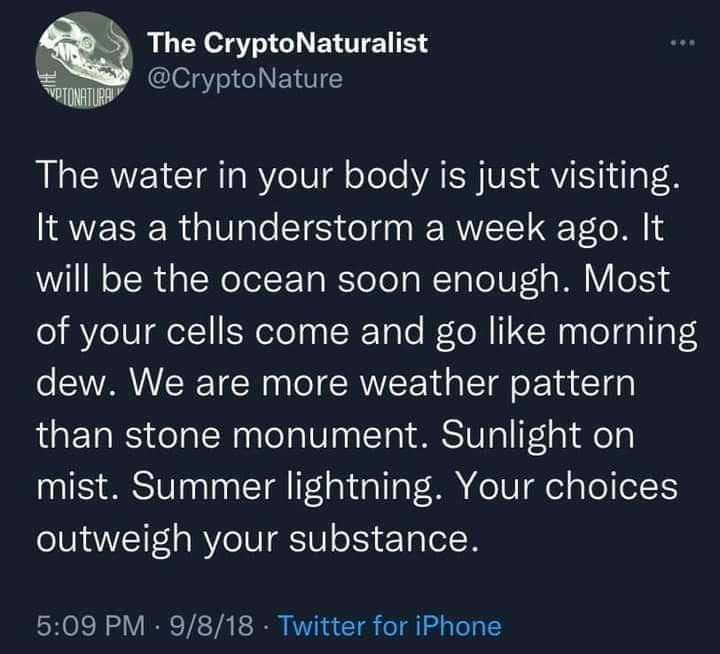Click the 5:09 PM timestamp
This screenshot has height=654, width=720.
pyautogui.click(x=84, y=626)
